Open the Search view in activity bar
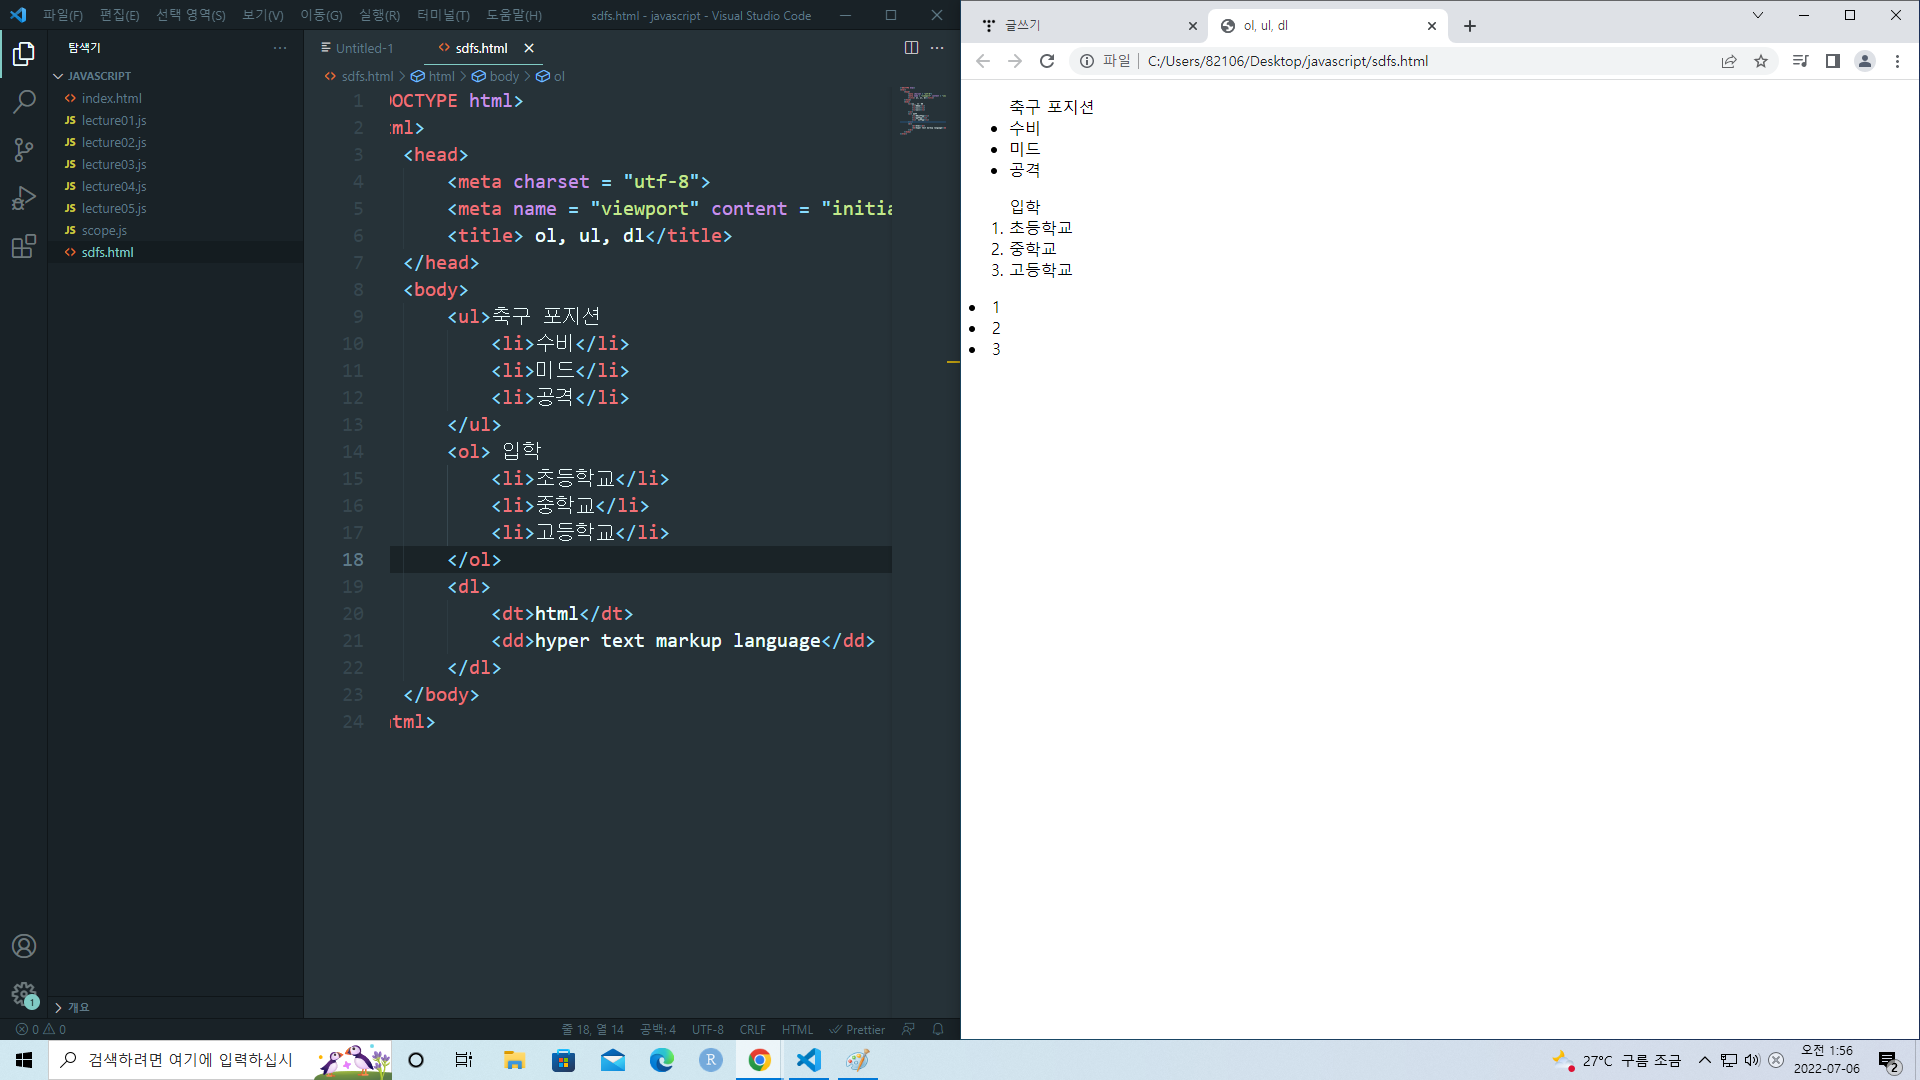The height and width of the screenshot is (1080, 1920). pyautogui.click(x=24, y=101)
